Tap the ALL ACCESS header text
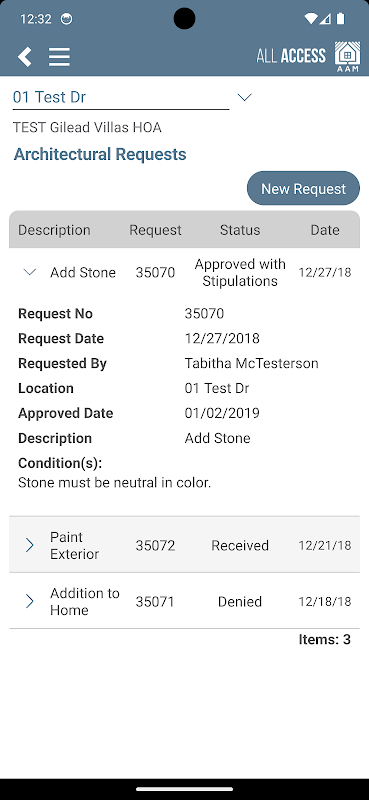369x800 pixels. click(x=291, y=56)
